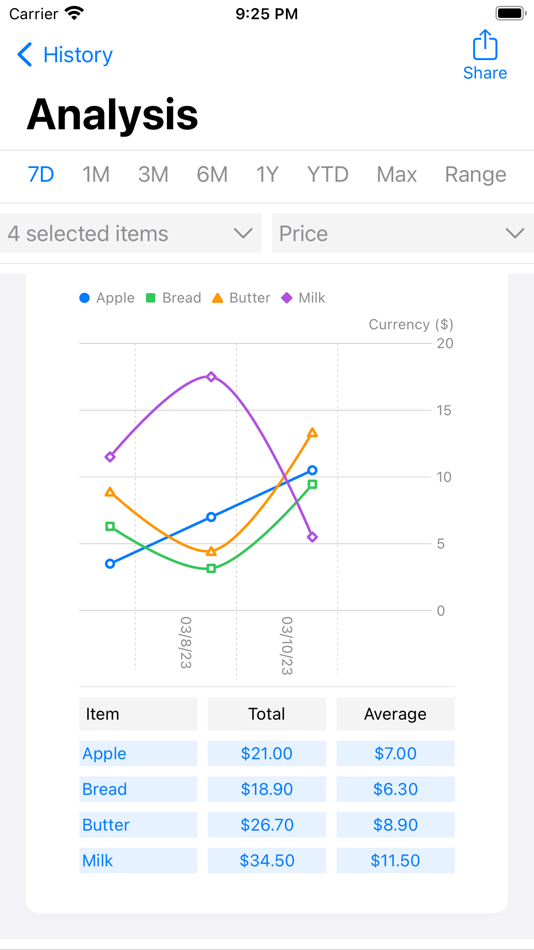Click the green Bread legend square

pos(151,298)
